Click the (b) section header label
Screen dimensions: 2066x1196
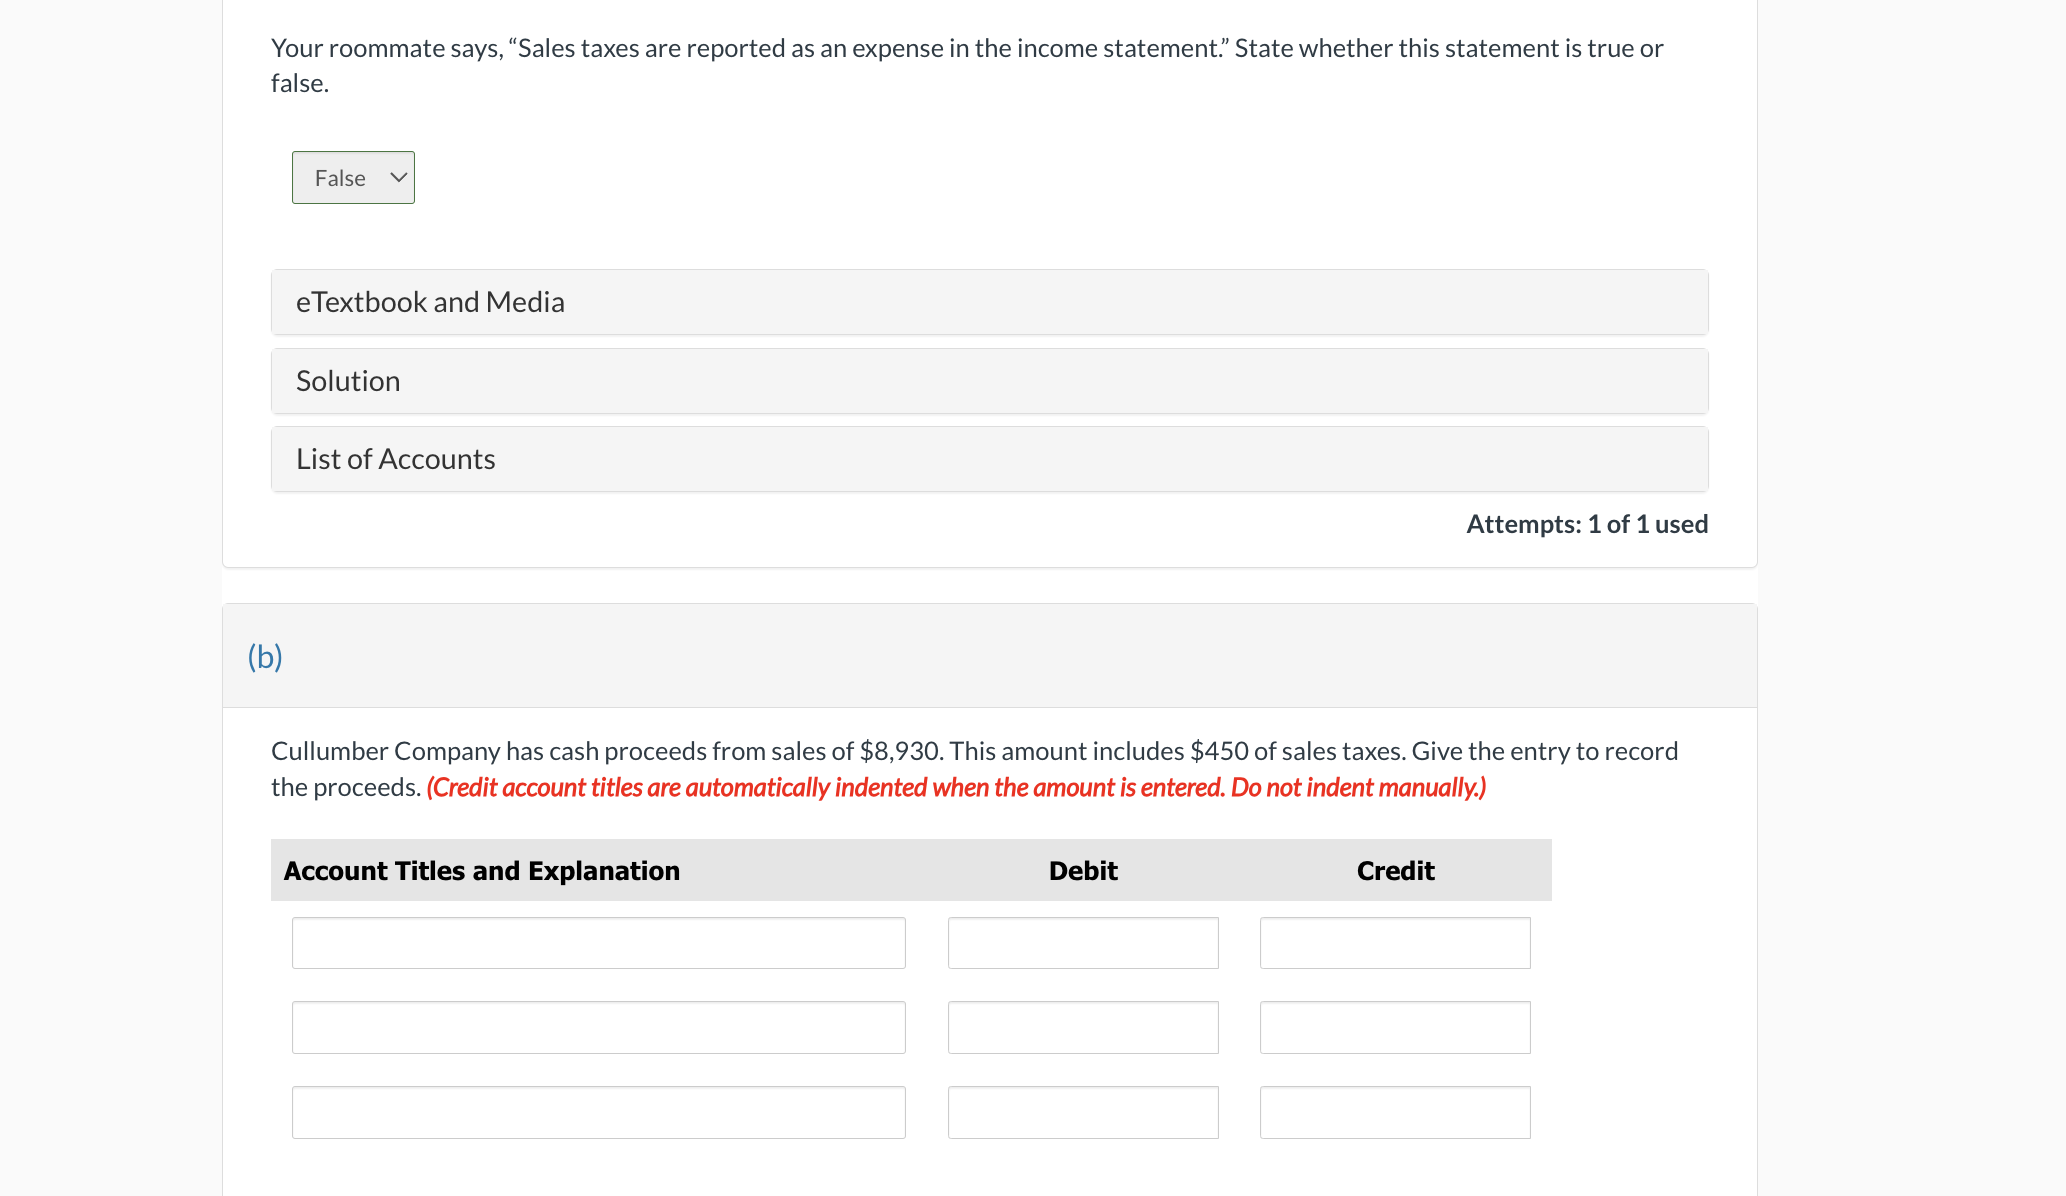click(x=265, y=657)
